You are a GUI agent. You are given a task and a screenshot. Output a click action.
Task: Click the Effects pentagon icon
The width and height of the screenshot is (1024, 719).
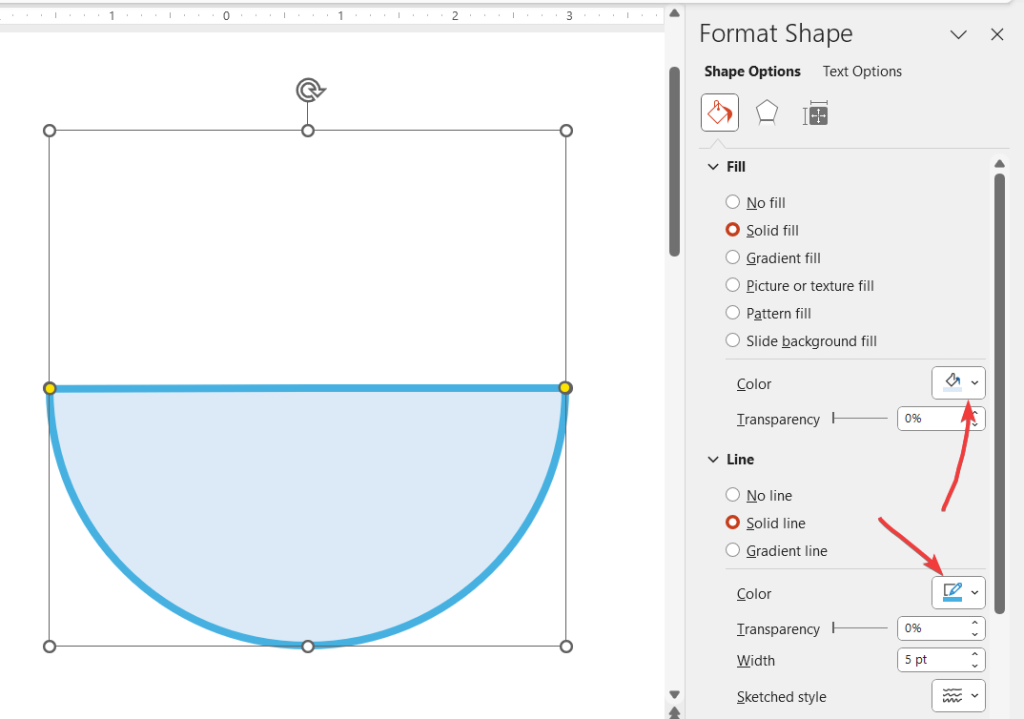tap(766, 113)
